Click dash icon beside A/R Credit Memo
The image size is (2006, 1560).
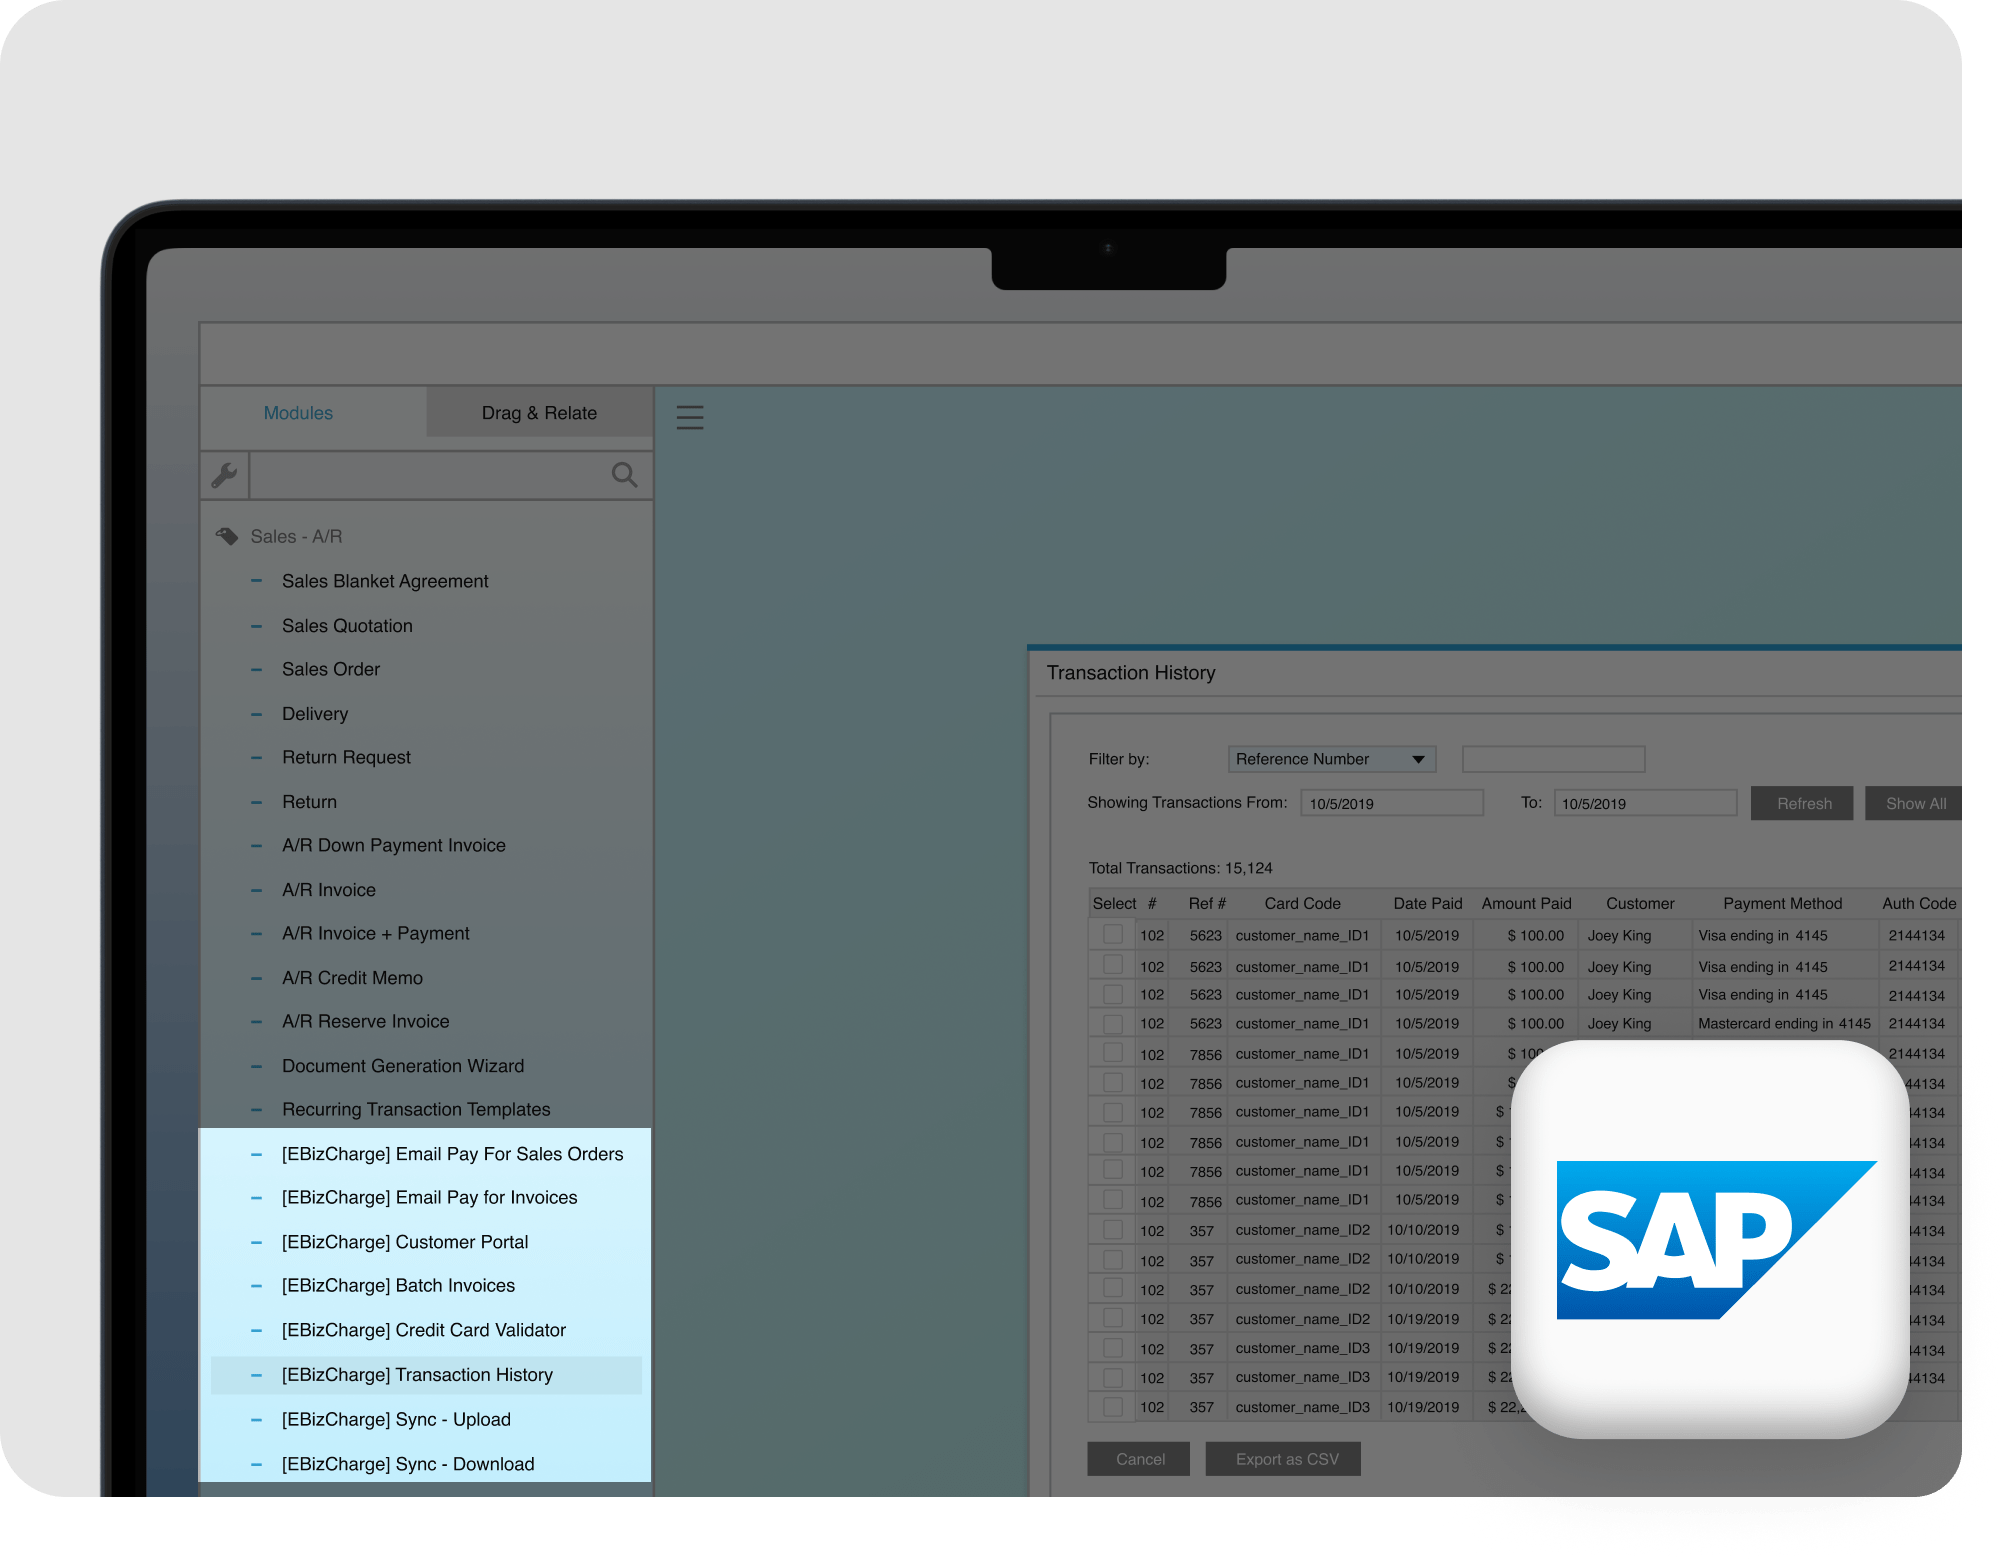tap(257, 978)
